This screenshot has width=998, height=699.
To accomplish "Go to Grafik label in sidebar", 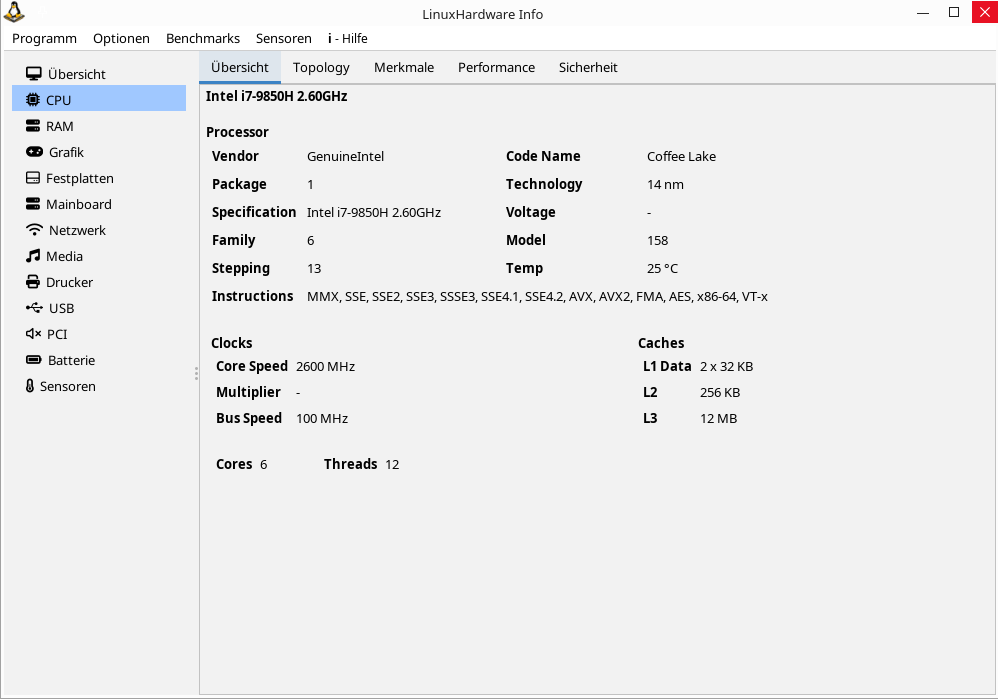I will [67, 152].
